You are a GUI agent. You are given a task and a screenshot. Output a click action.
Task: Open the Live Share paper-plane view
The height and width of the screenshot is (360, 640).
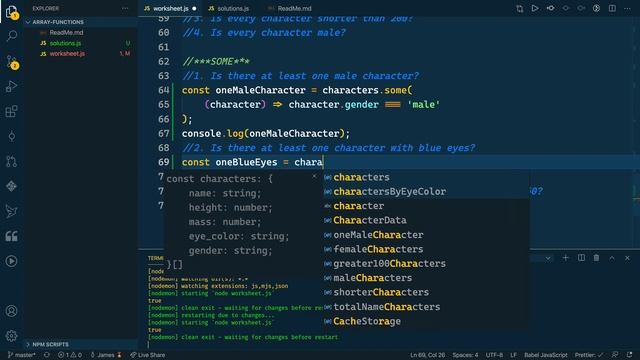12,211
